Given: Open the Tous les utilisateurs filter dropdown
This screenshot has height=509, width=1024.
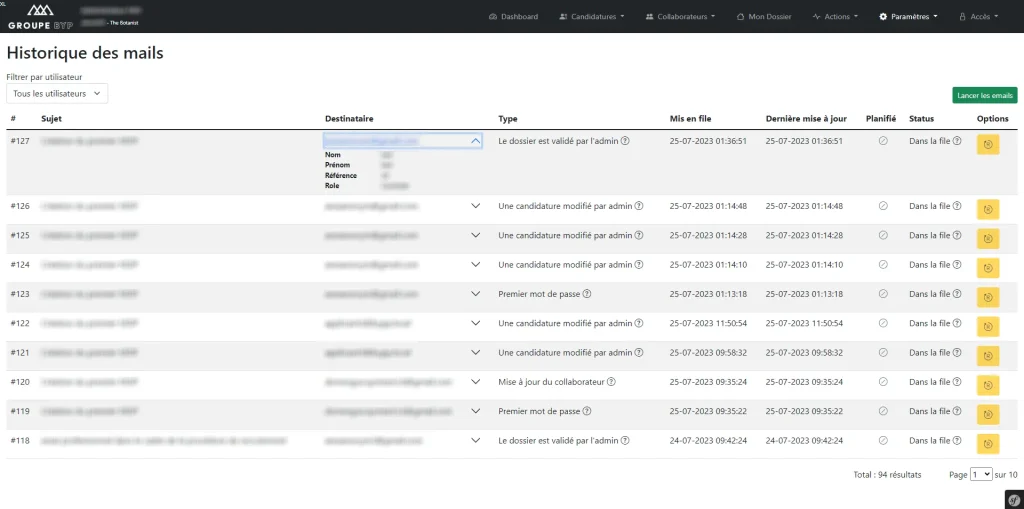Looking at the screenshot, I should click(57, 93).
